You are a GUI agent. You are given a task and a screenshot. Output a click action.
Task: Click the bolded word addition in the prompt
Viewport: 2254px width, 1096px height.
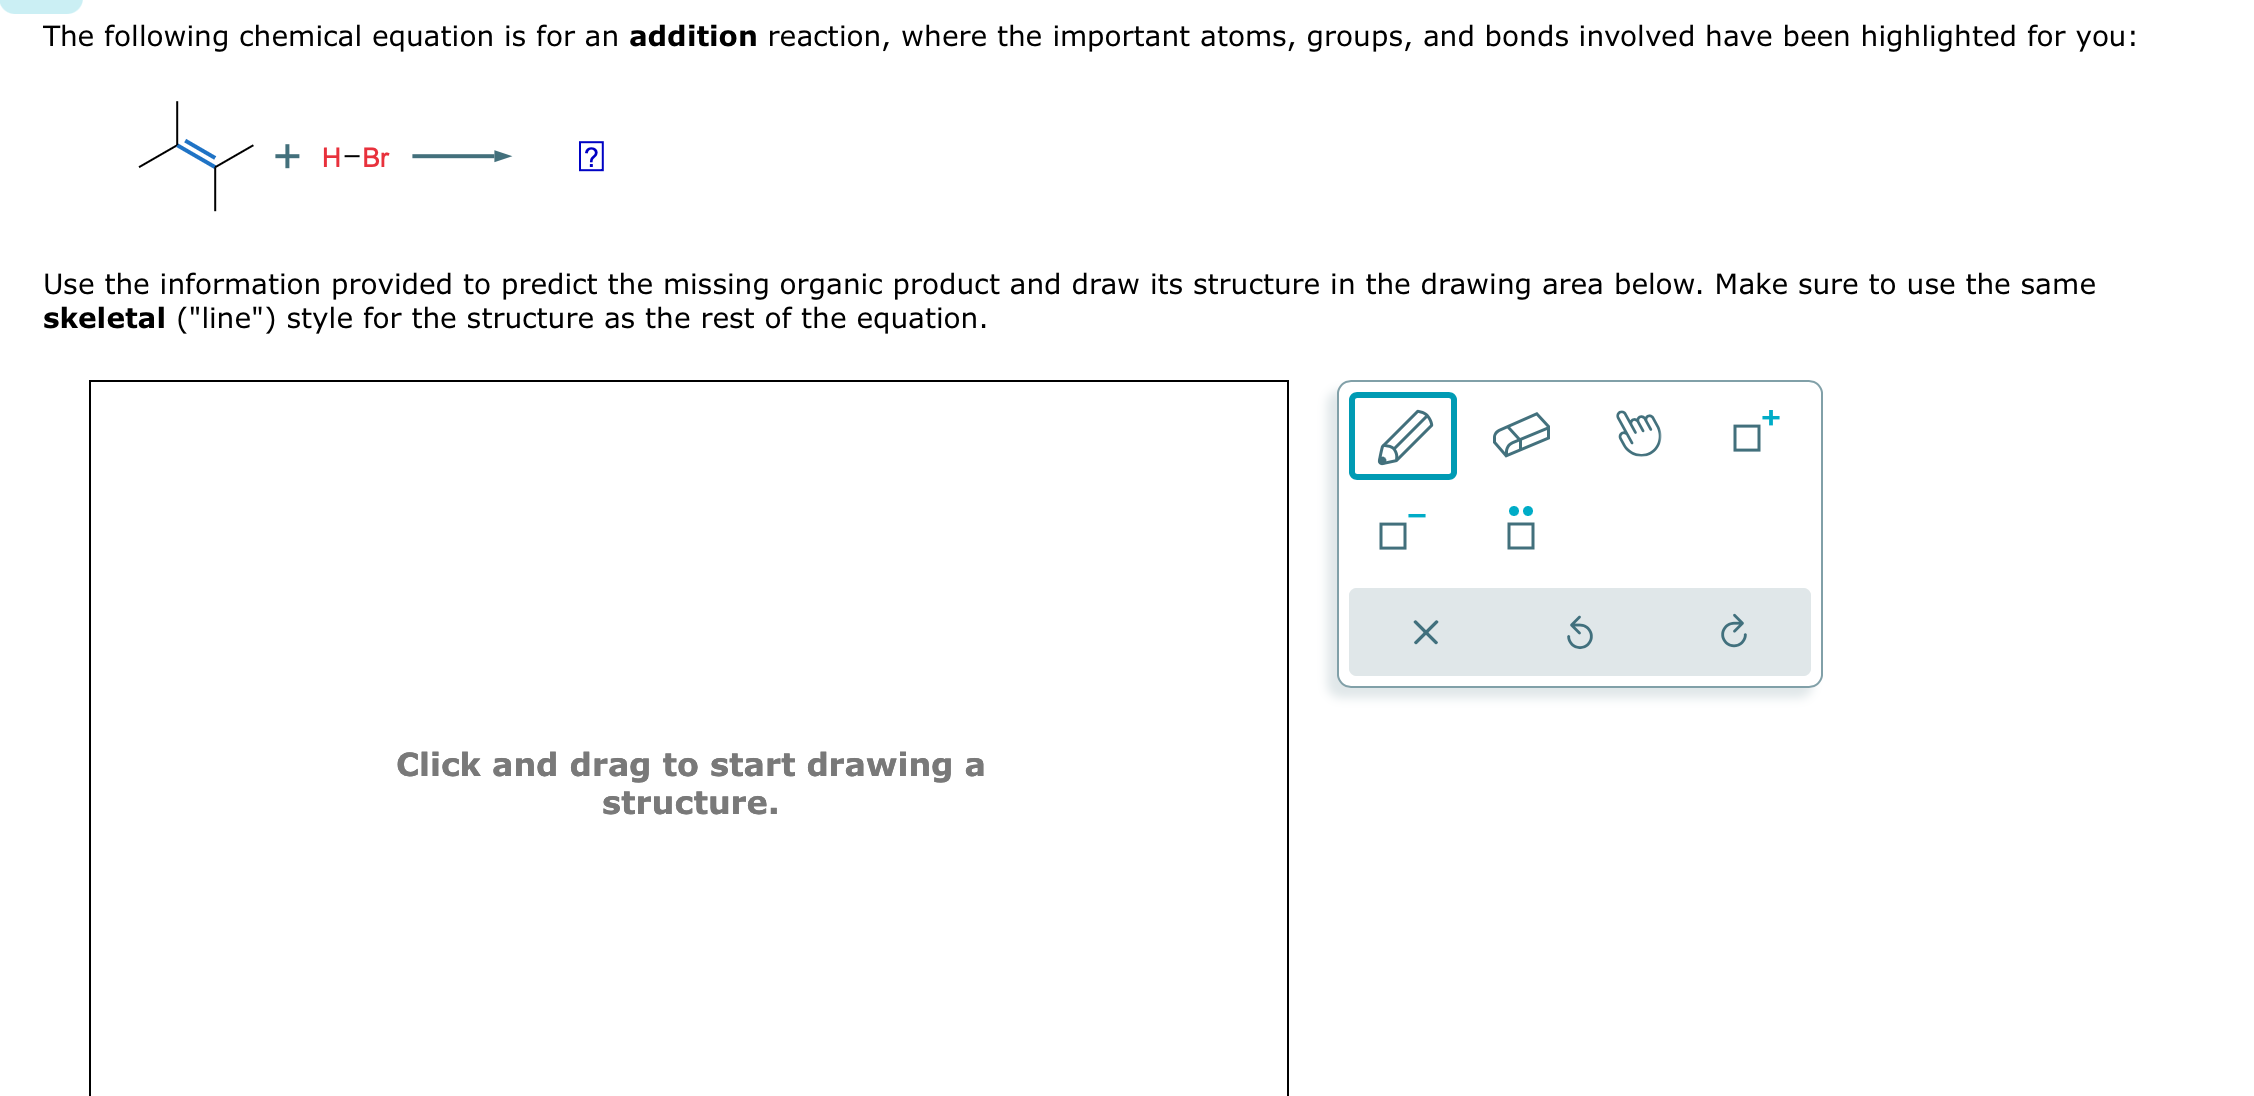click(692, 36)
